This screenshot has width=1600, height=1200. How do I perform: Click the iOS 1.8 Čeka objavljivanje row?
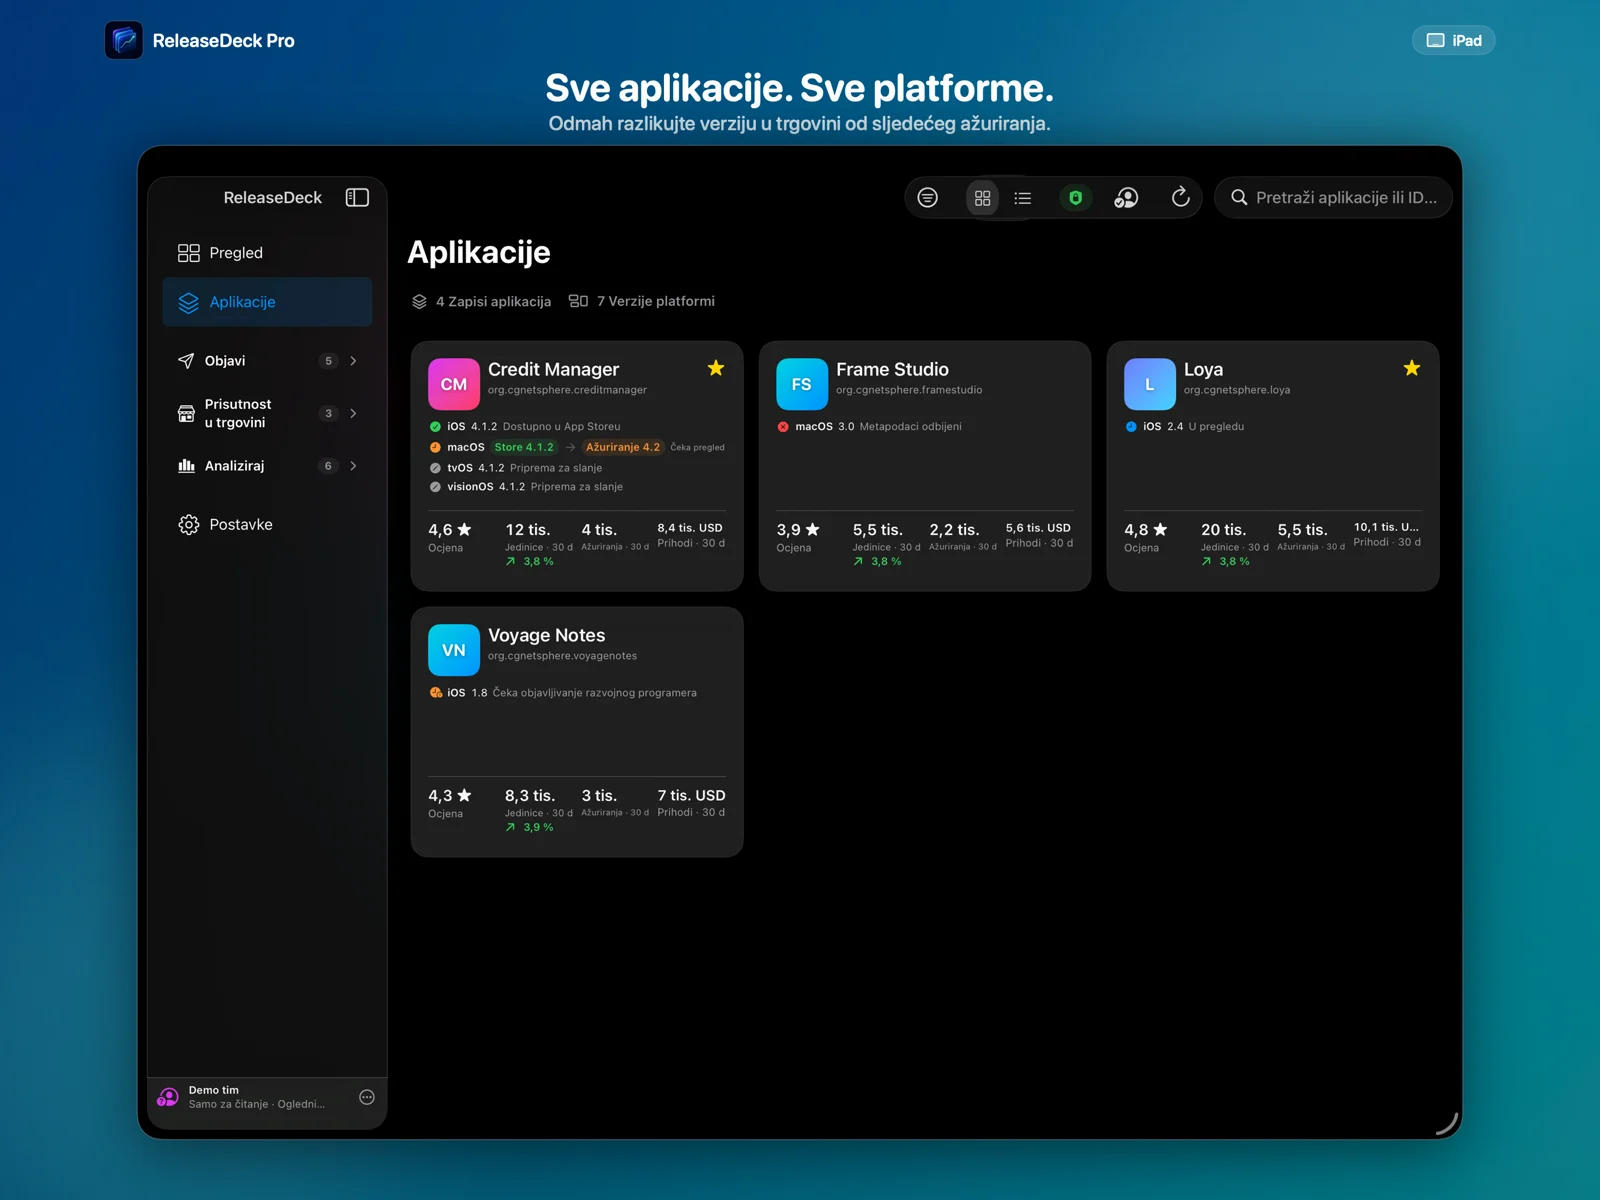tap(563, 692)
